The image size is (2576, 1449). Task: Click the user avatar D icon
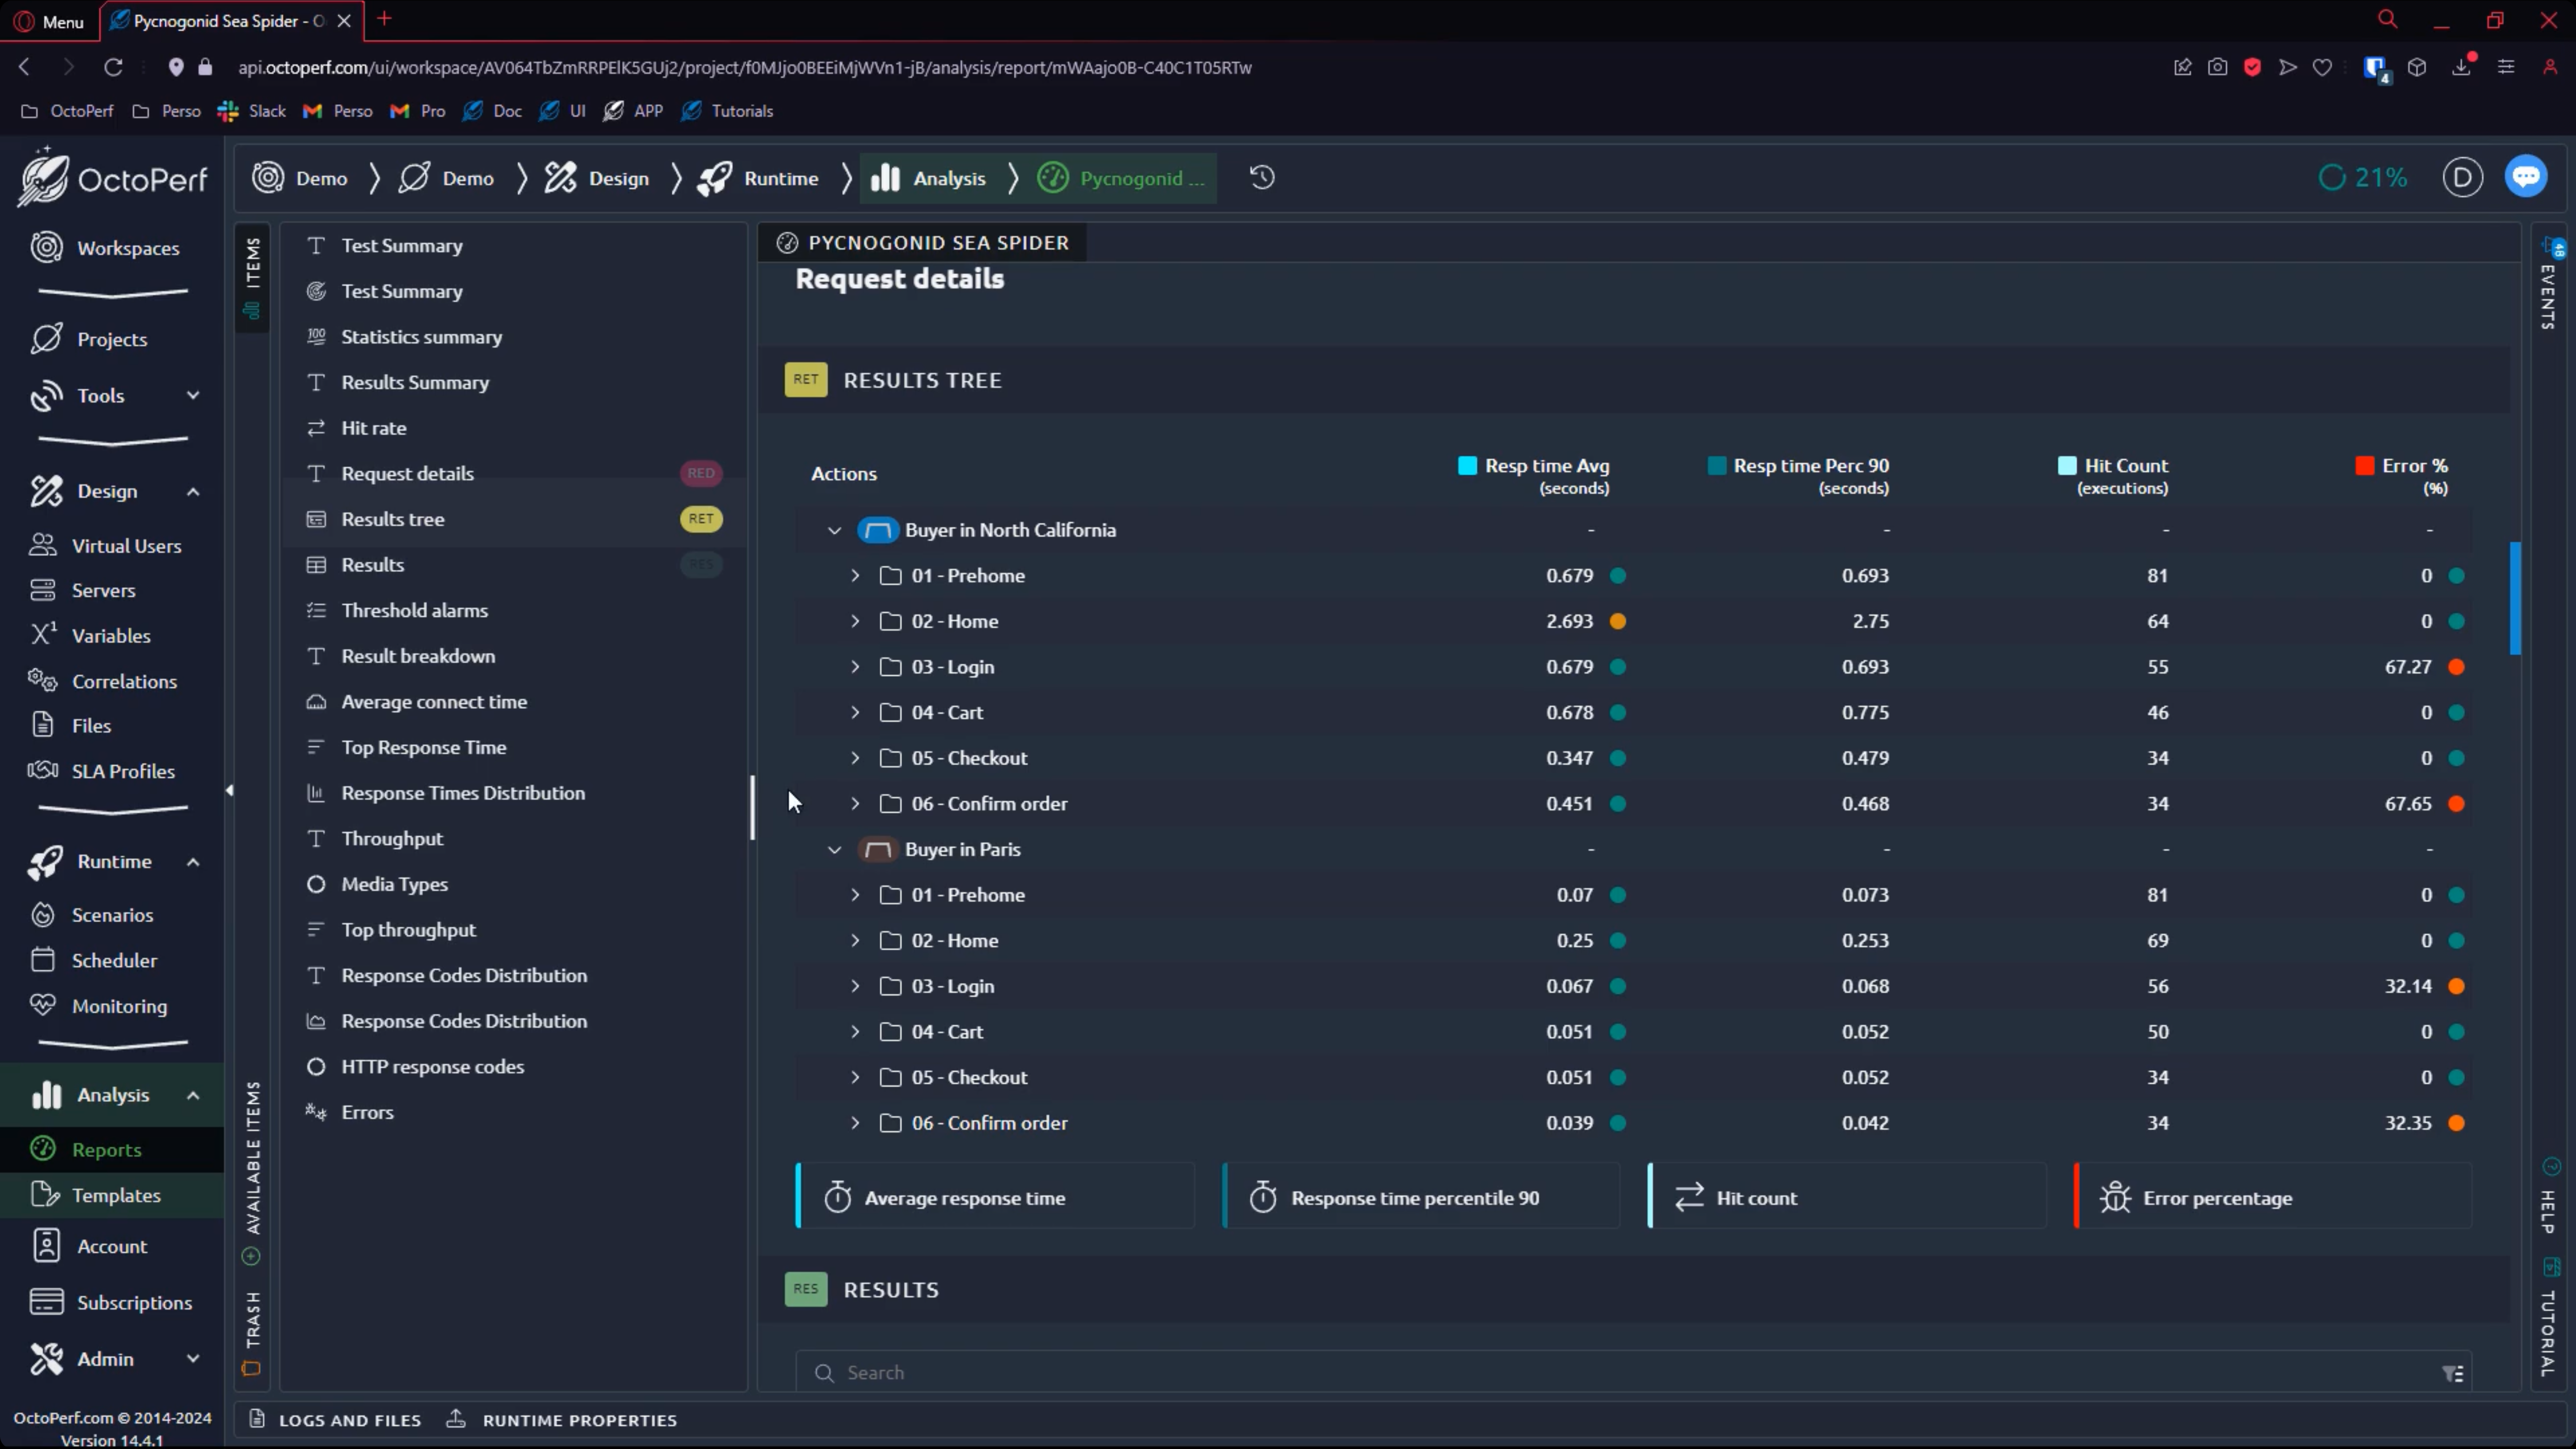pos(2462,178)
